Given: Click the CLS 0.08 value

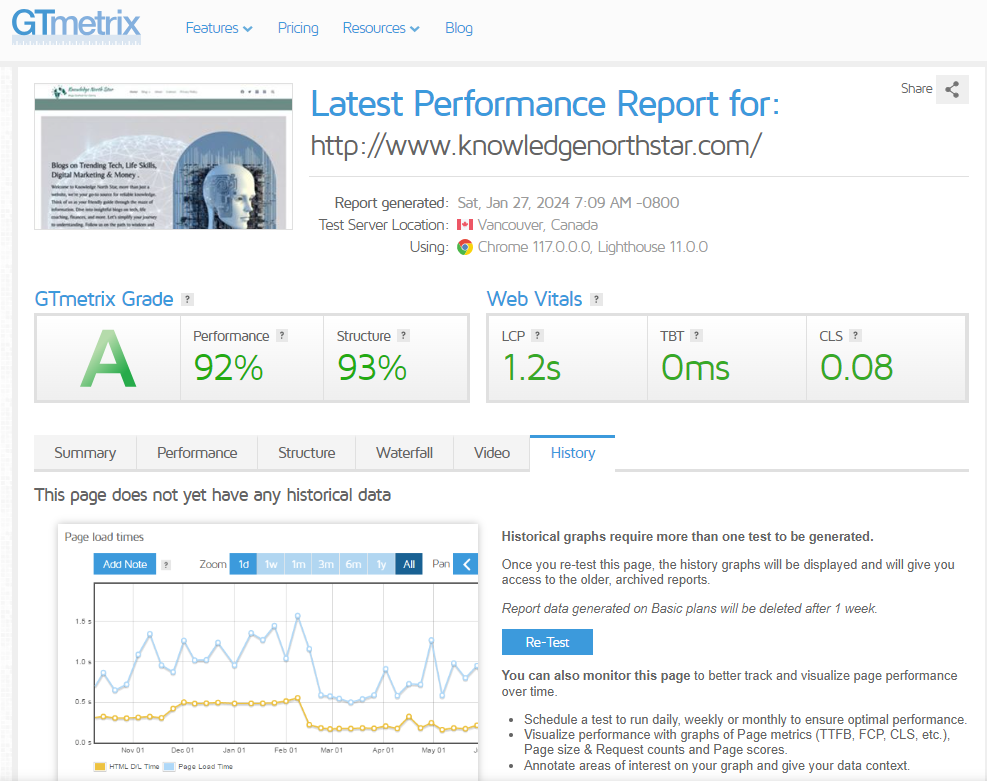Looking at the screenshot, I should pyautogui.click(x=857, y=368).
